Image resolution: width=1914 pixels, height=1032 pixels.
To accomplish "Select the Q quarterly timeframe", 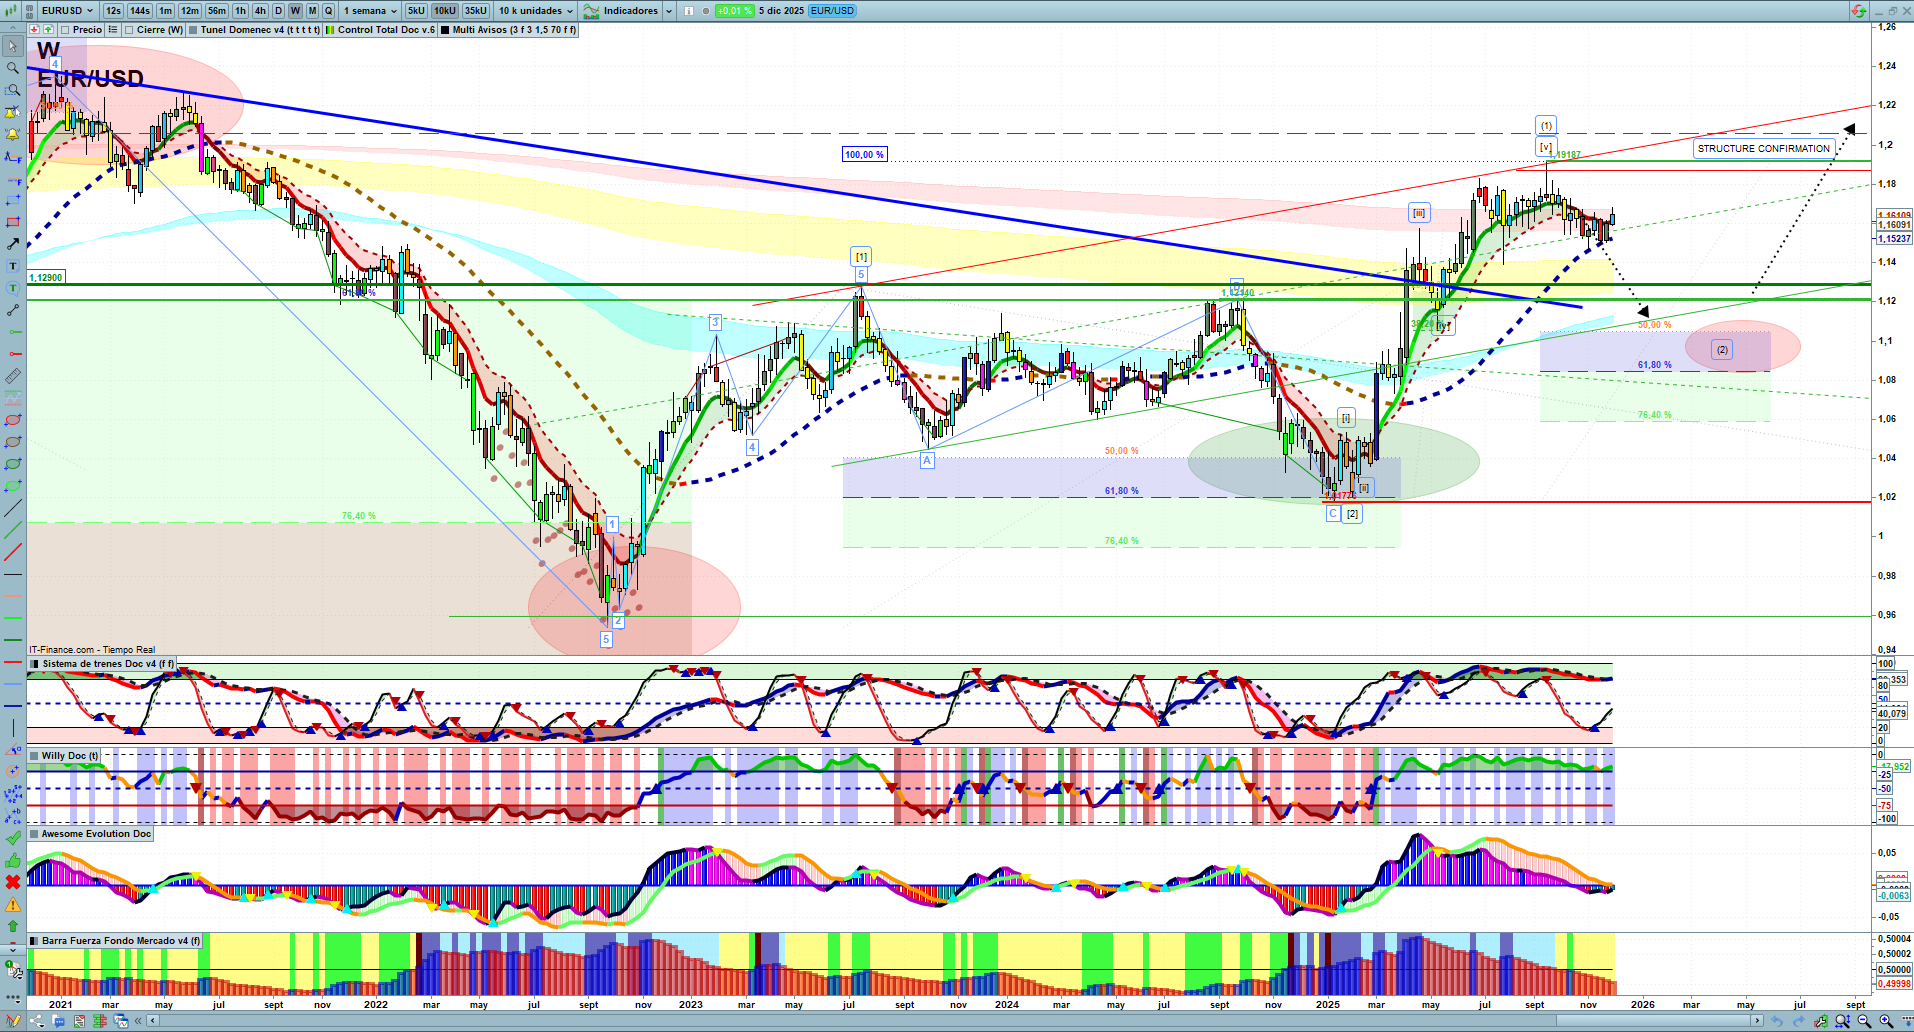I will click(328, 11).
